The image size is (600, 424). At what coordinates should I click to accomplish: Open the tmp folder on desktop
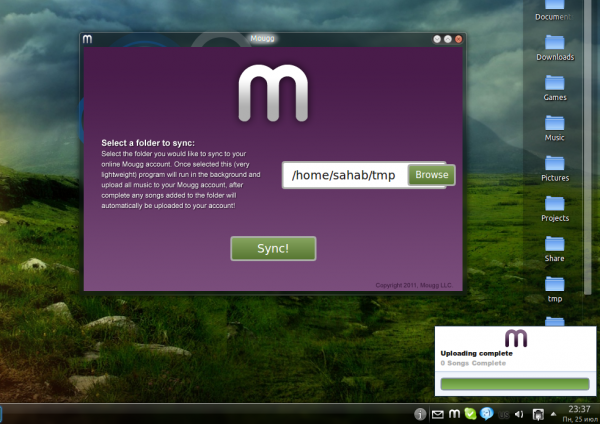pyautogui.click(x=555, y=289)
